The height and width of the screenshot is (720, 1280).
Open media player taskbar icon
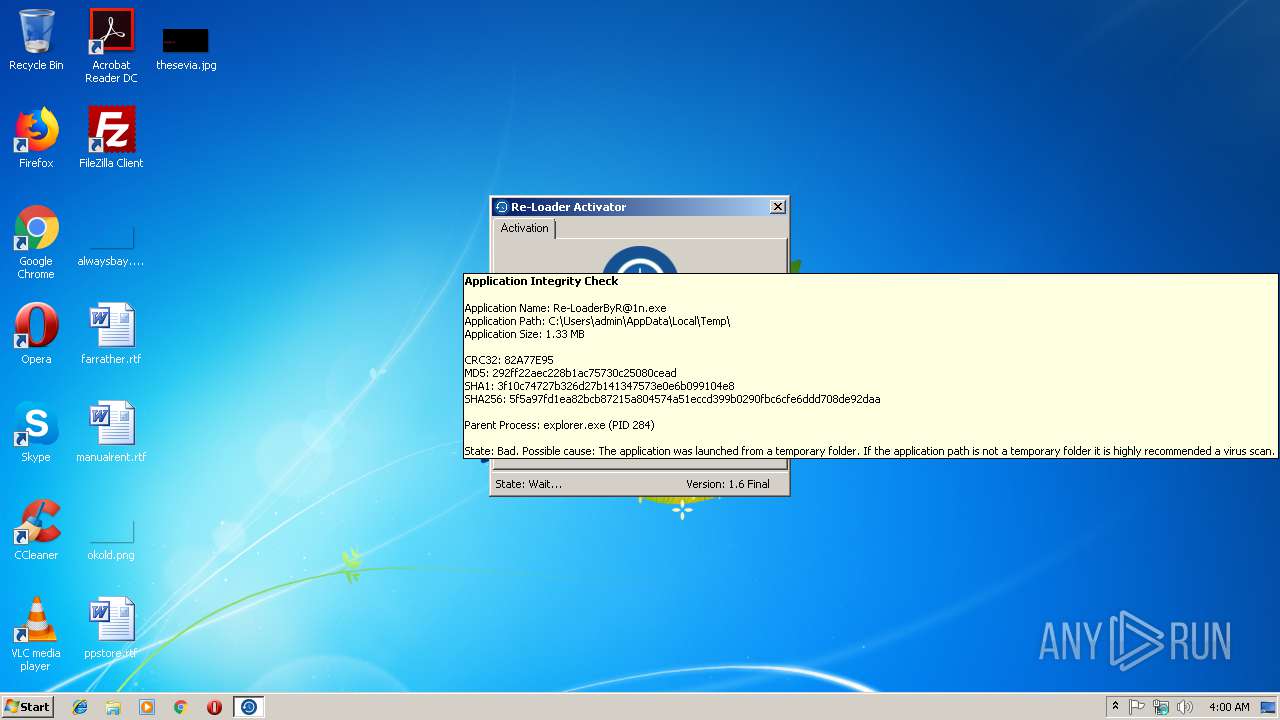[147, 707]
